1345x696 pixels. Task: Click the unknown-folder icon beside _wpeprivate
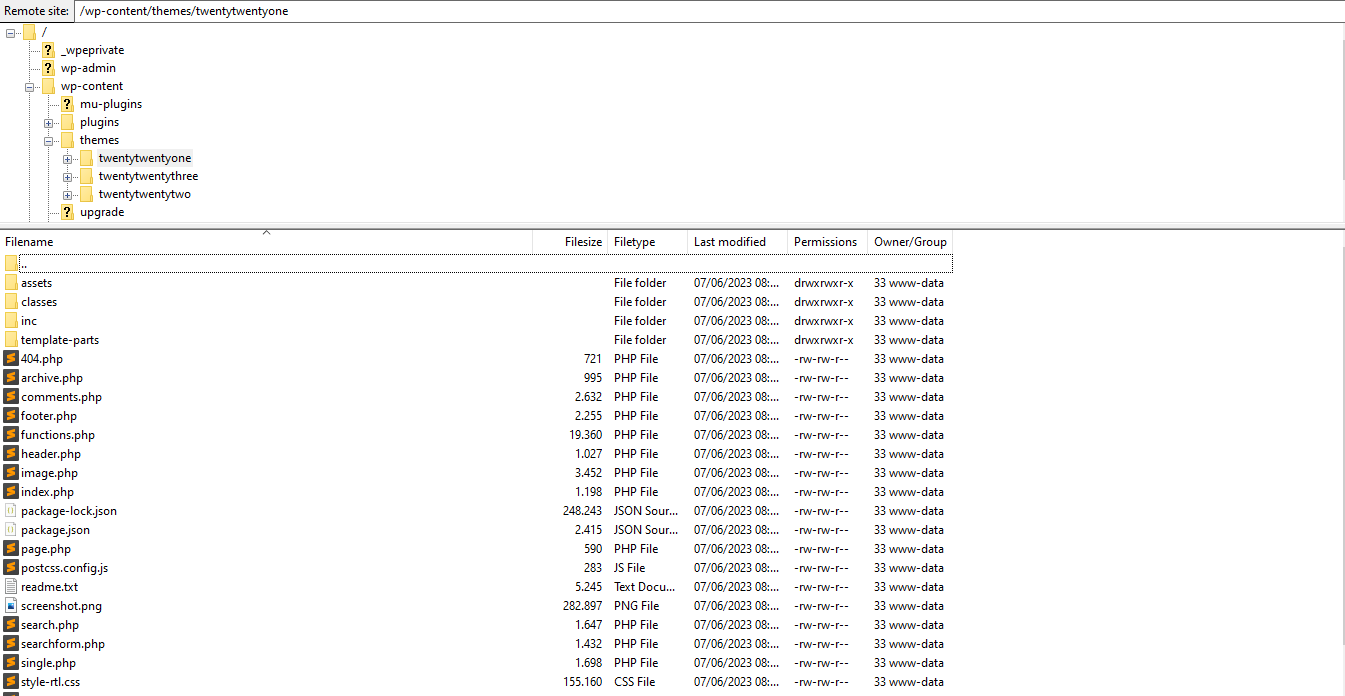48,50
